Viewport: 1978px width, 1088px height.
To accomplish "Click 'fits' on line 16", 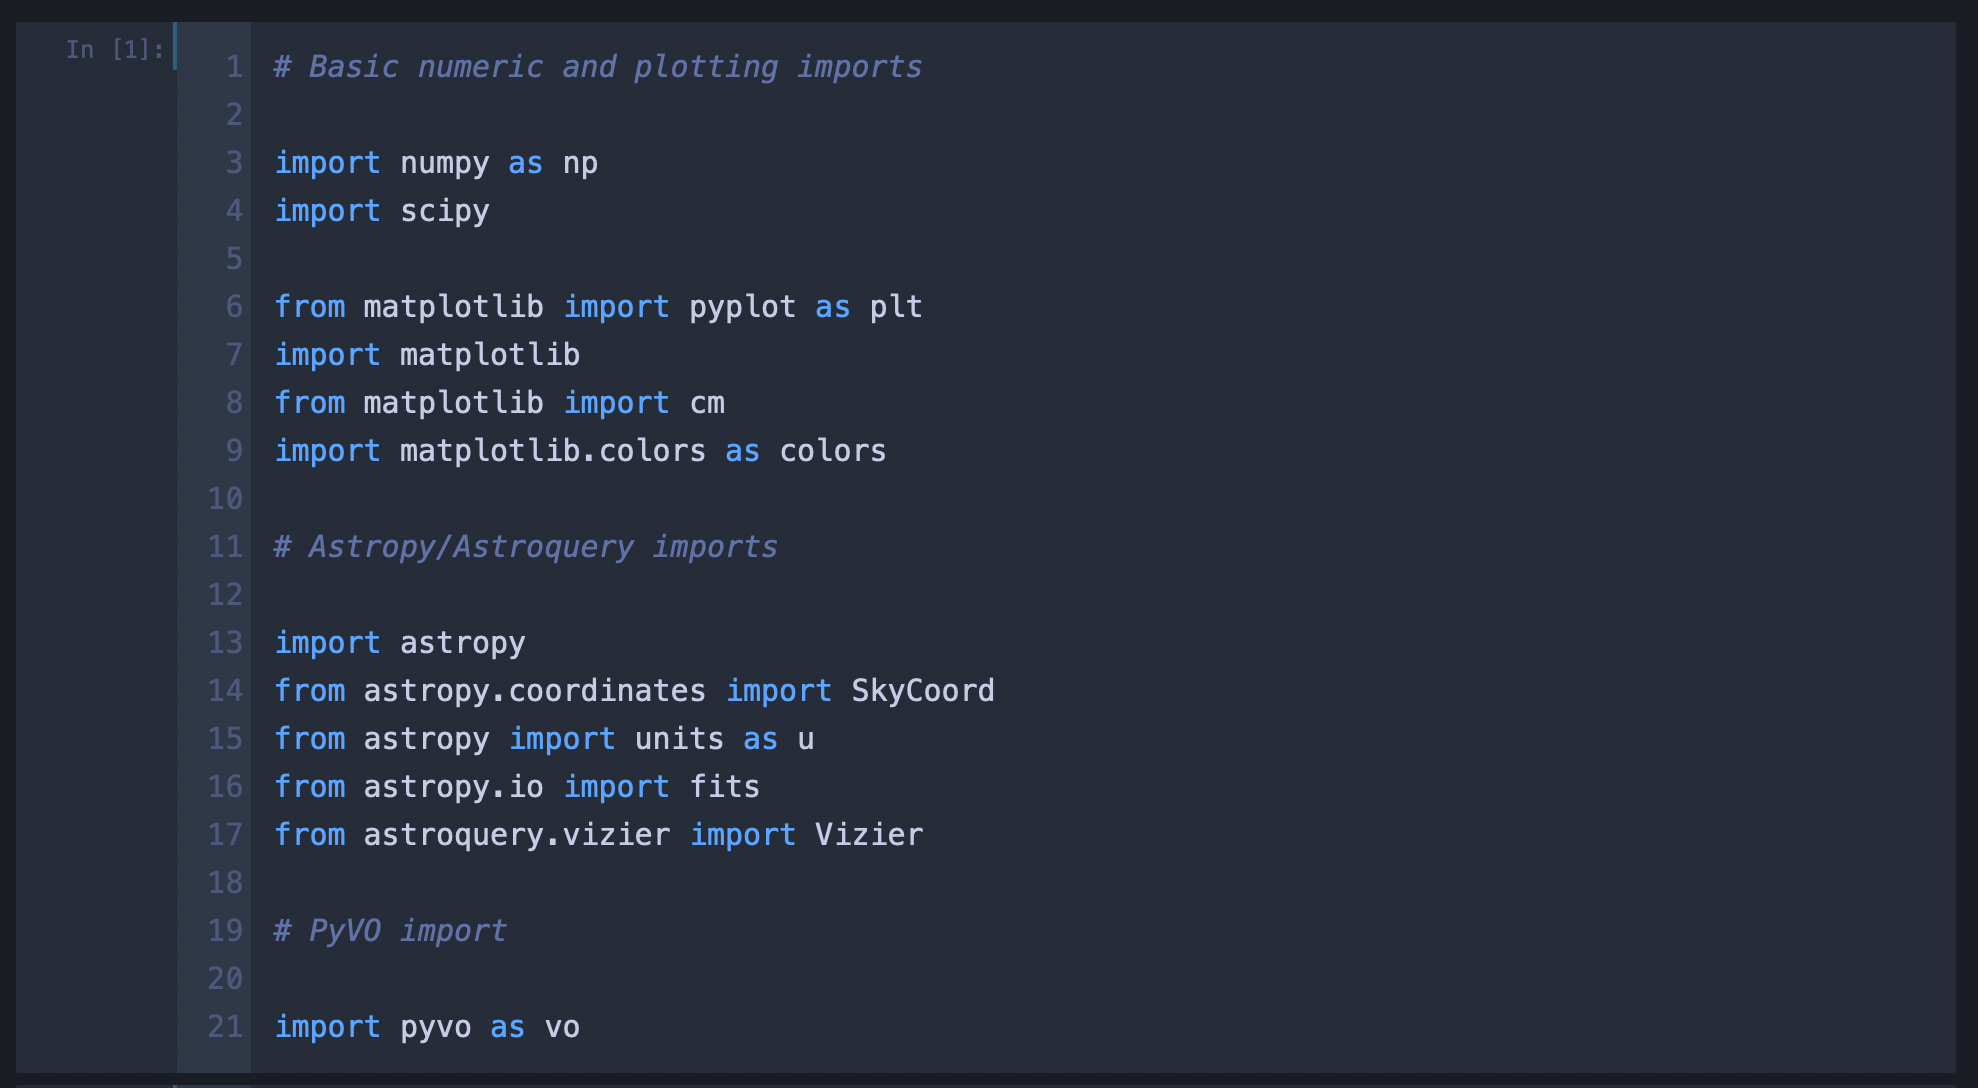I will pos(725,787).
